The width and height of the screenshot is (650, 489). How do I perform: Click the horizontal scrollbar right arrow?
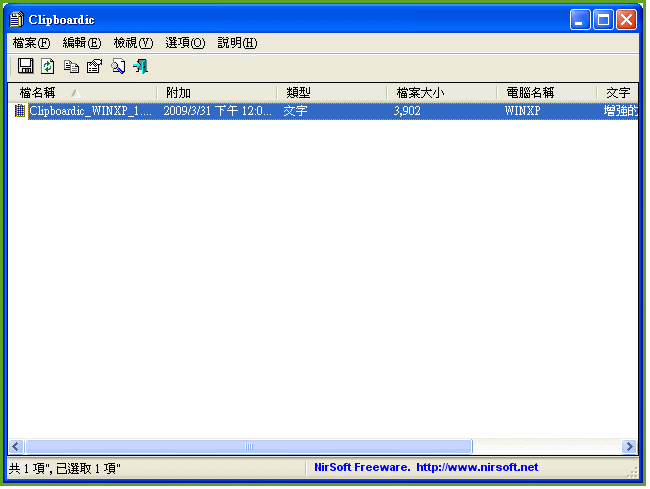tap(629, 446)
